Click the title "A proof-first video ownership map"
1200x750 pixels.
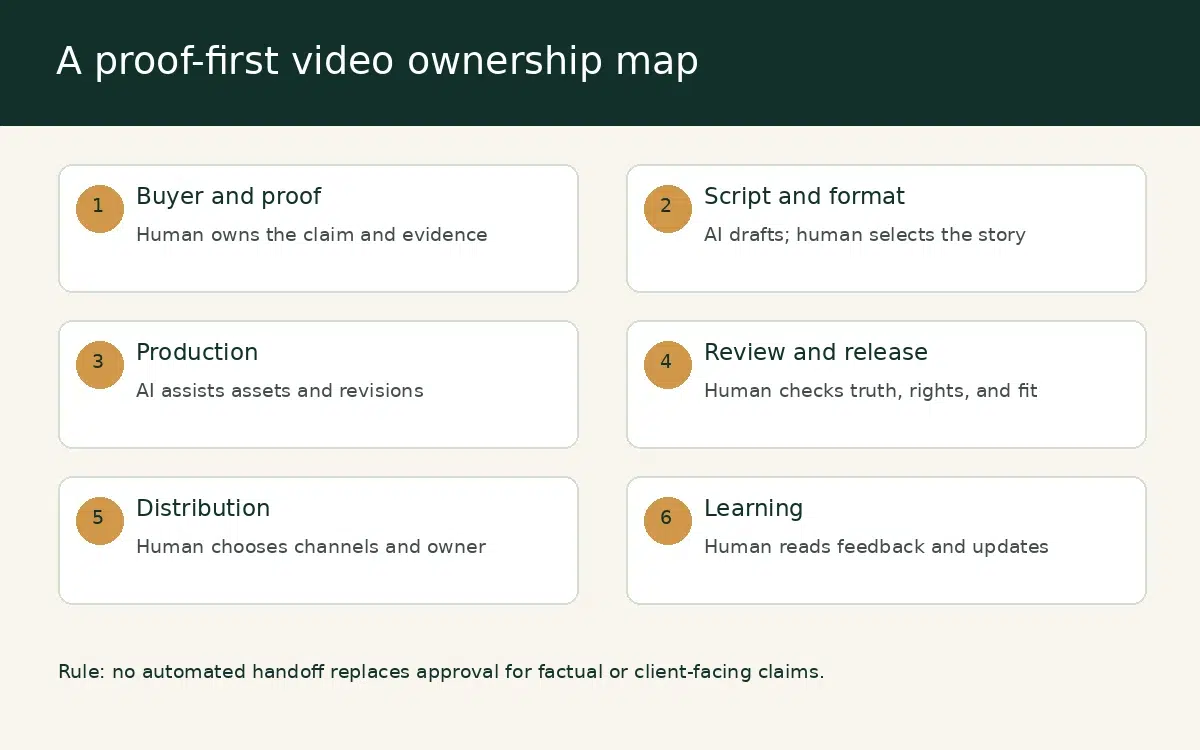(x=377, y=62)
